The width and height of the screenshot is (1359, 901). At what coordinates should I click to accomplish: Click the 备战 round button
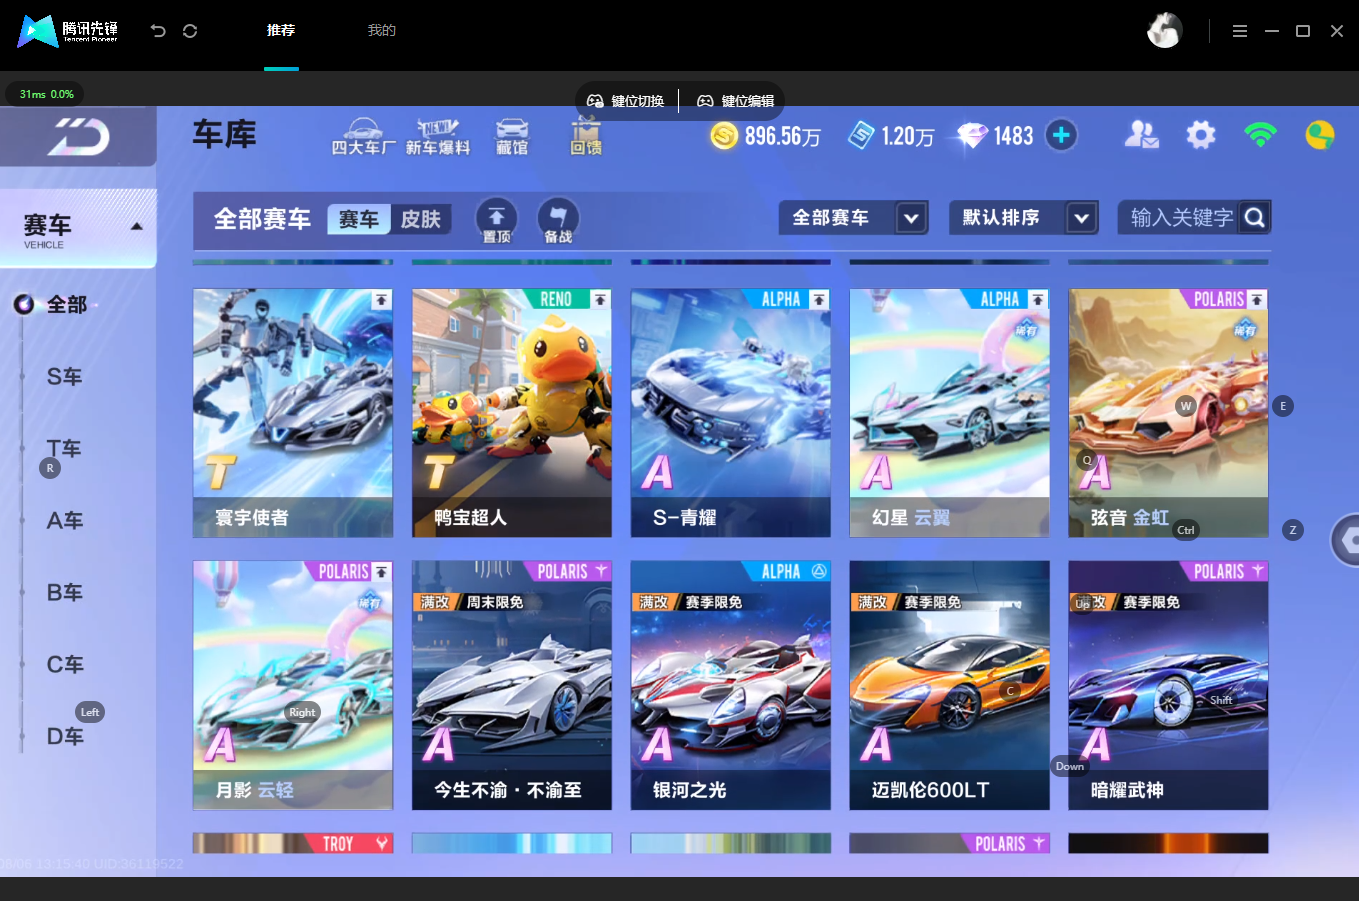coord(558,220)
